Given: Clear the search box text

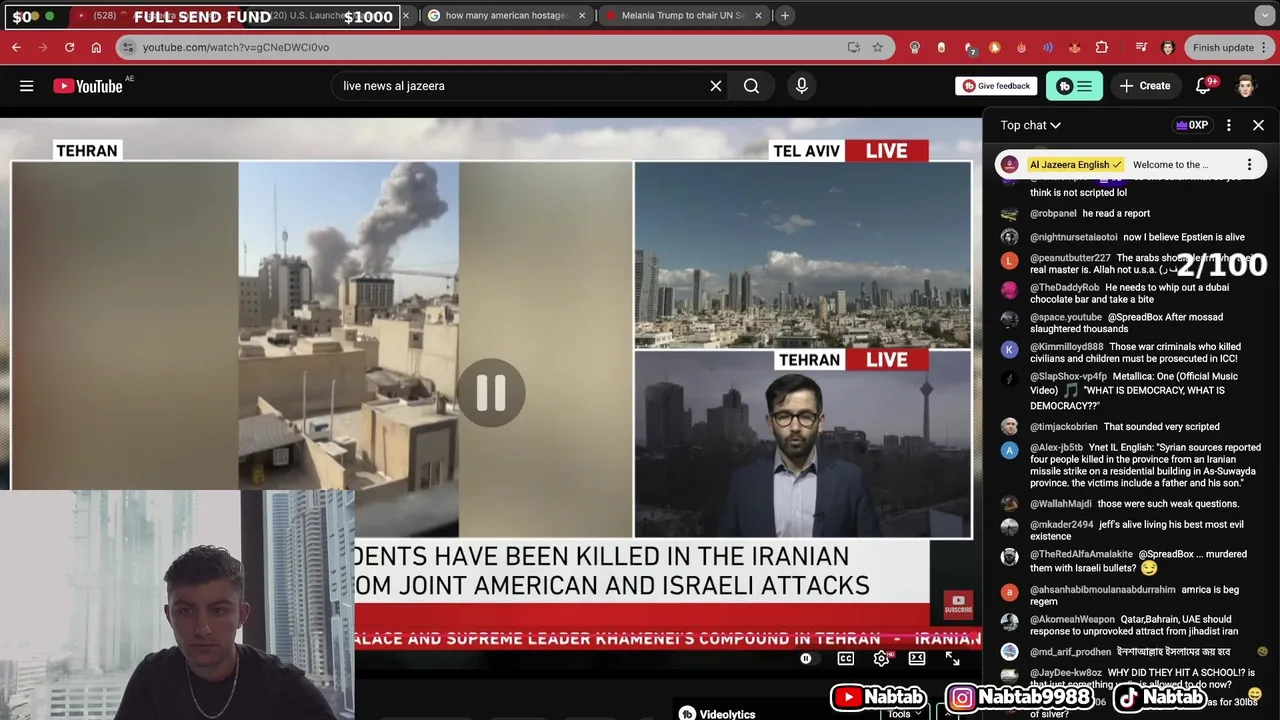Looking at the screenshot, I should 716,86.
